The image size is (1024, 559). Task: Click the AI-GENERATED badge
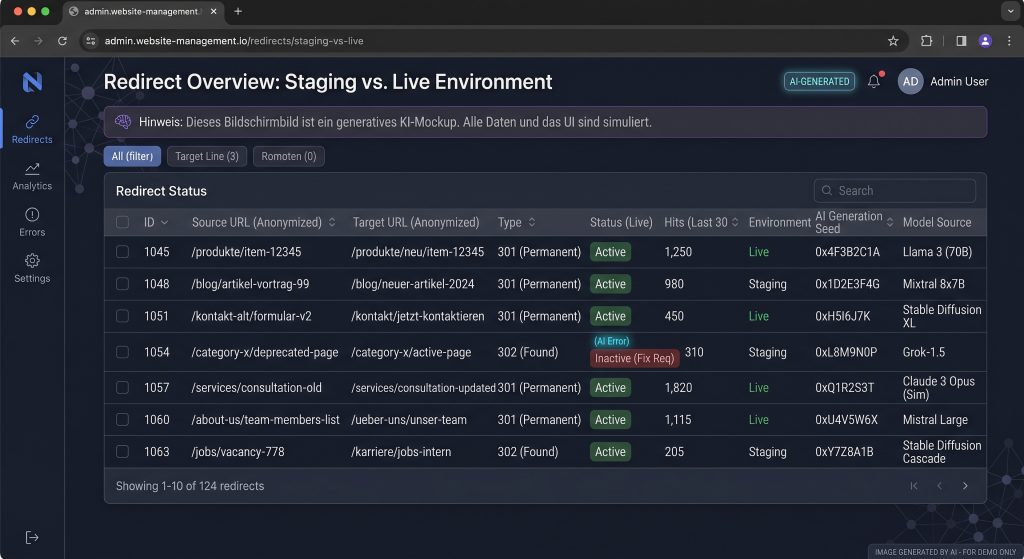(819, 82)
